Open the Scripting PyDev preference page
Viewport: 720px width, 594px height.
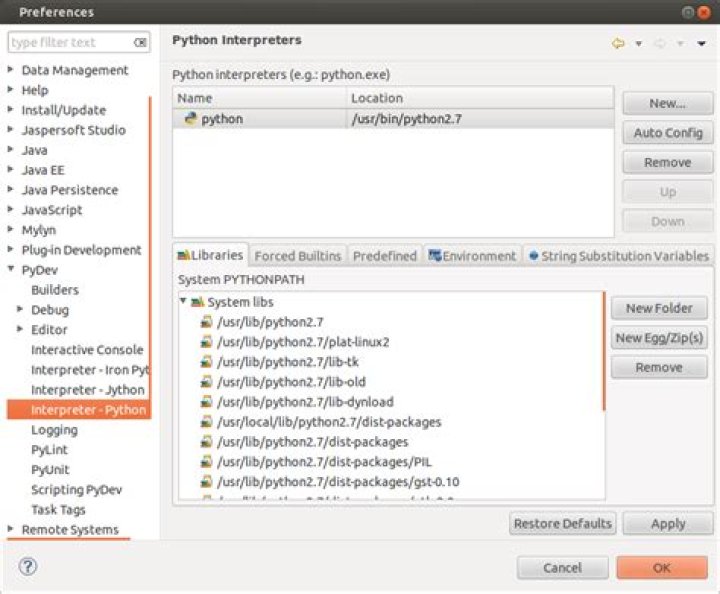pyautogui.click(x=77, y=490)
